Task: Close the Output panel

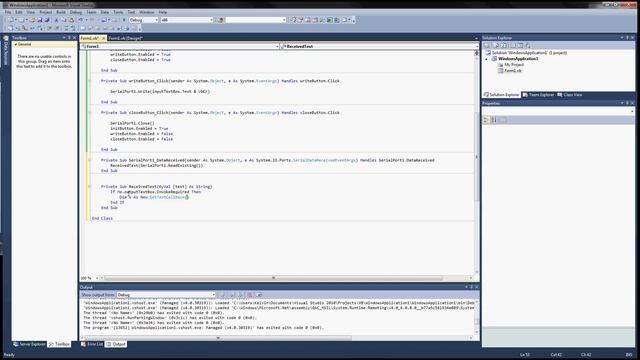Action: tap(477, 287)
